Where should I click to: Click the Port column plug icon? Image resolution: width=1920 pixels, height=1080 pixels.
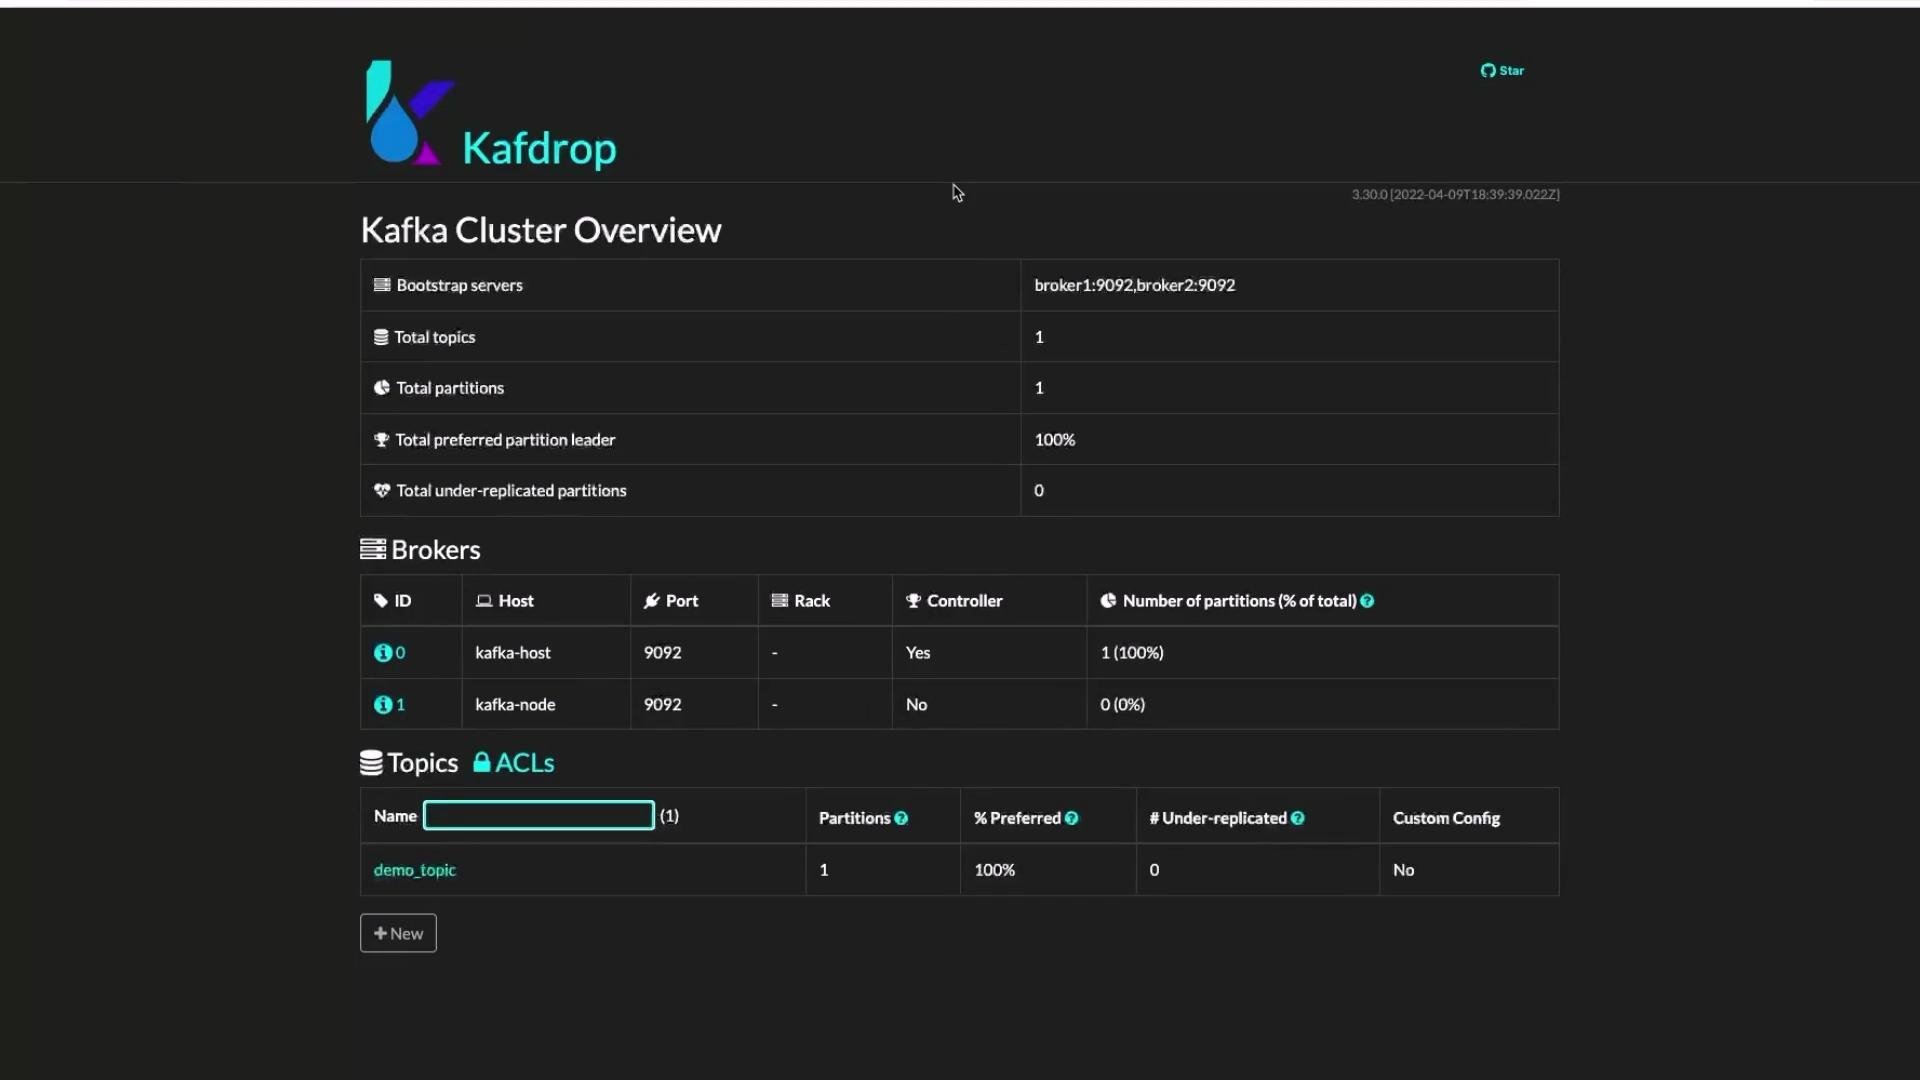652,601
